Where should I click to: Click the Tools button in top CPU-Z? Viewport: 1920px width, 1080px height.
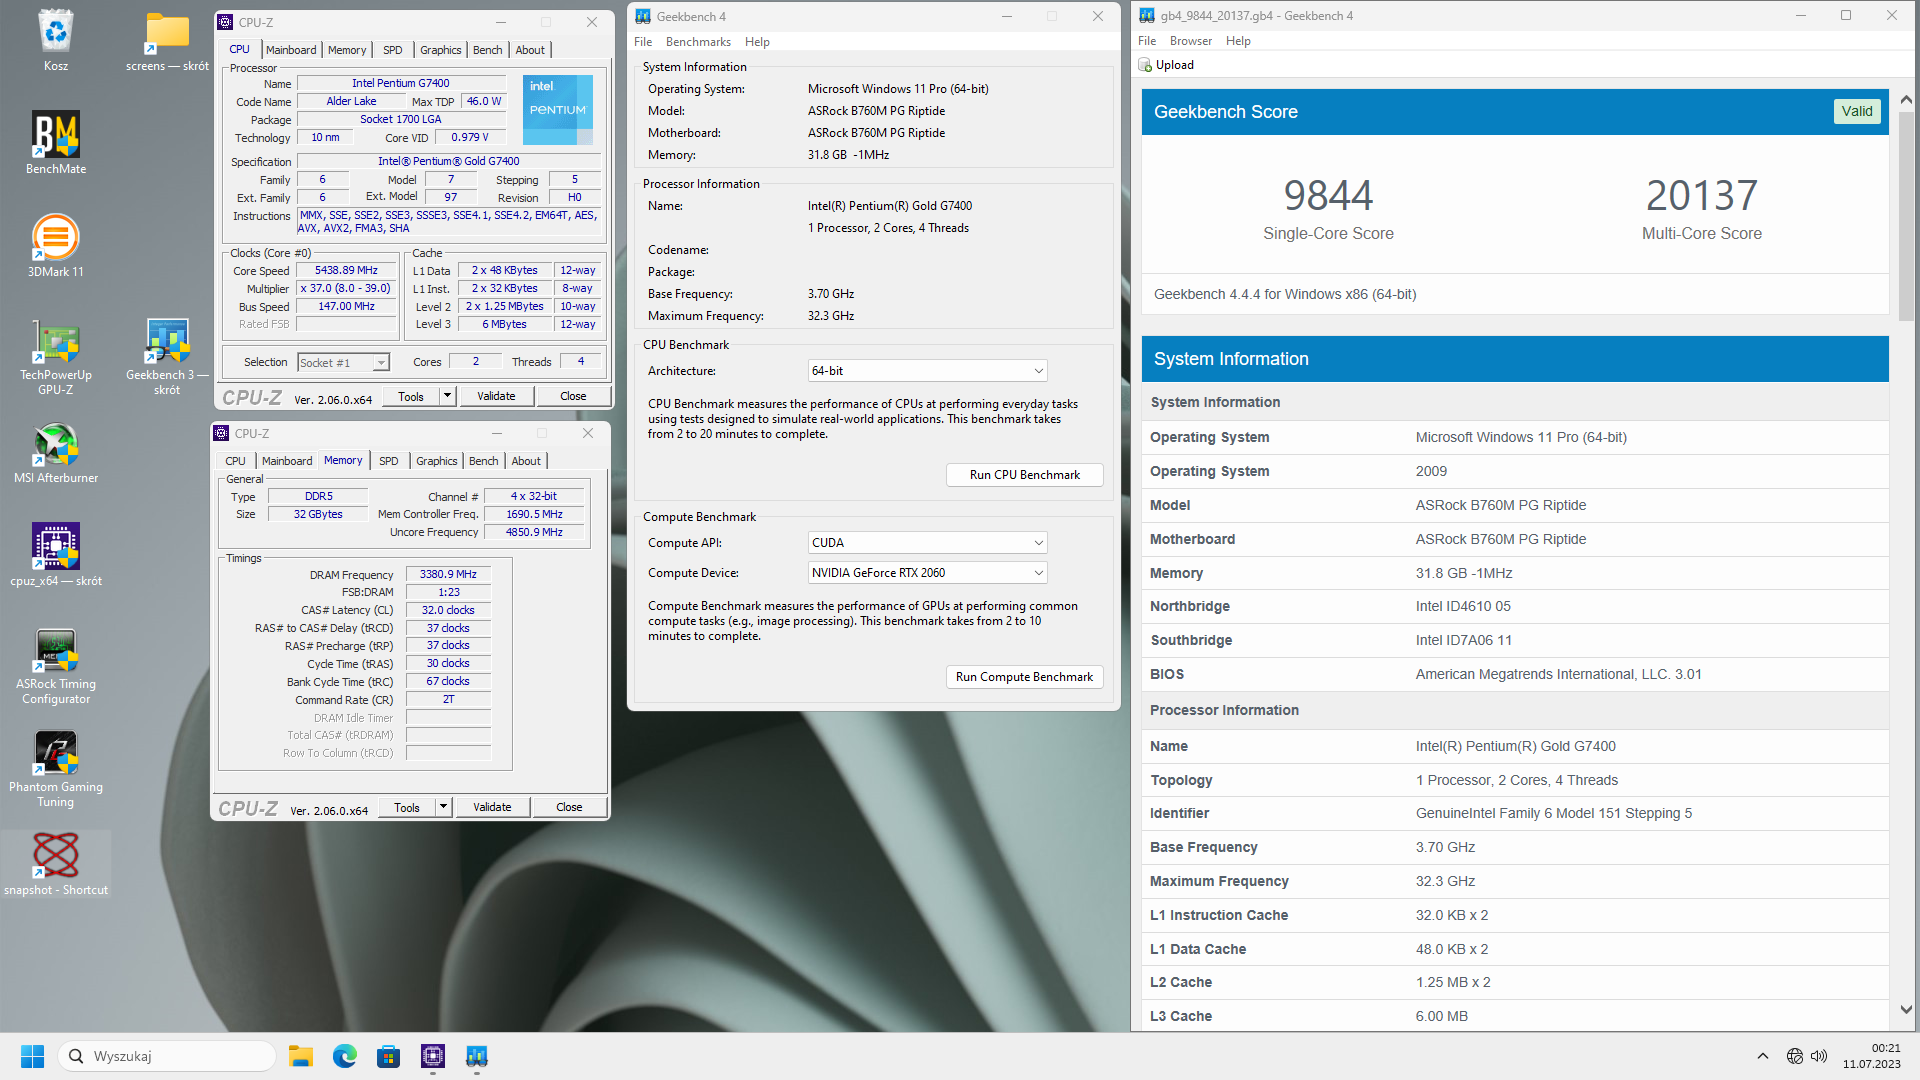pos(411,396)
